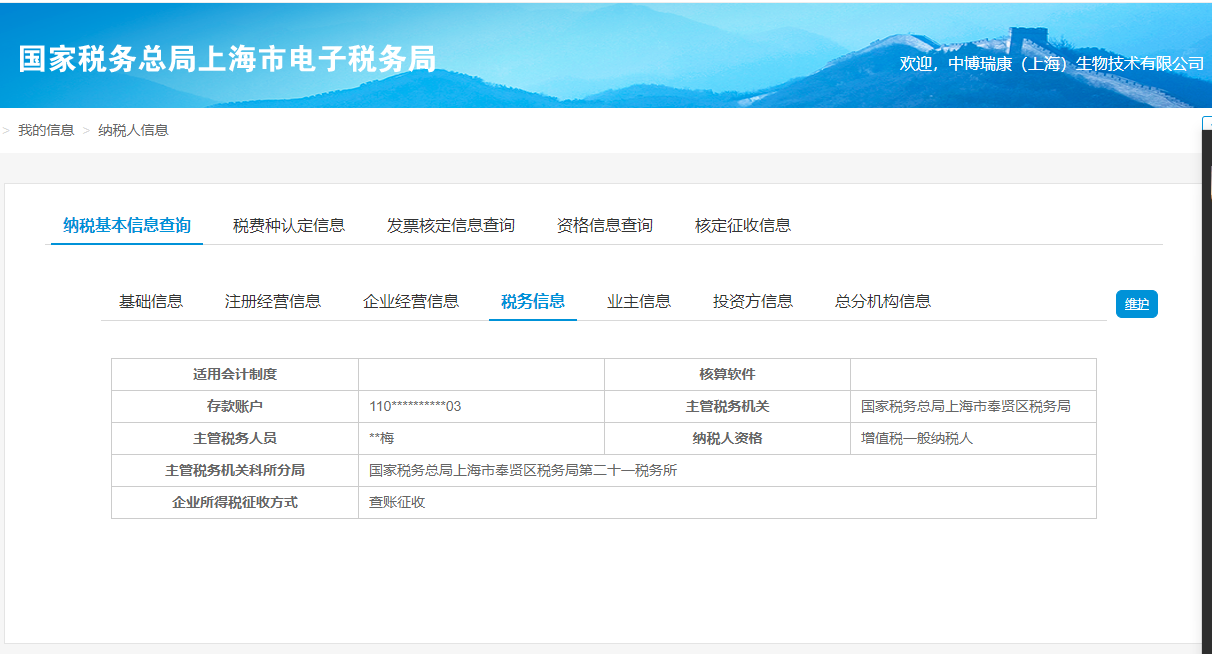Open 总分机构信息 sub-tab
The width and height of the screenshot is (1212, 654).
click(x=883, y=301)
